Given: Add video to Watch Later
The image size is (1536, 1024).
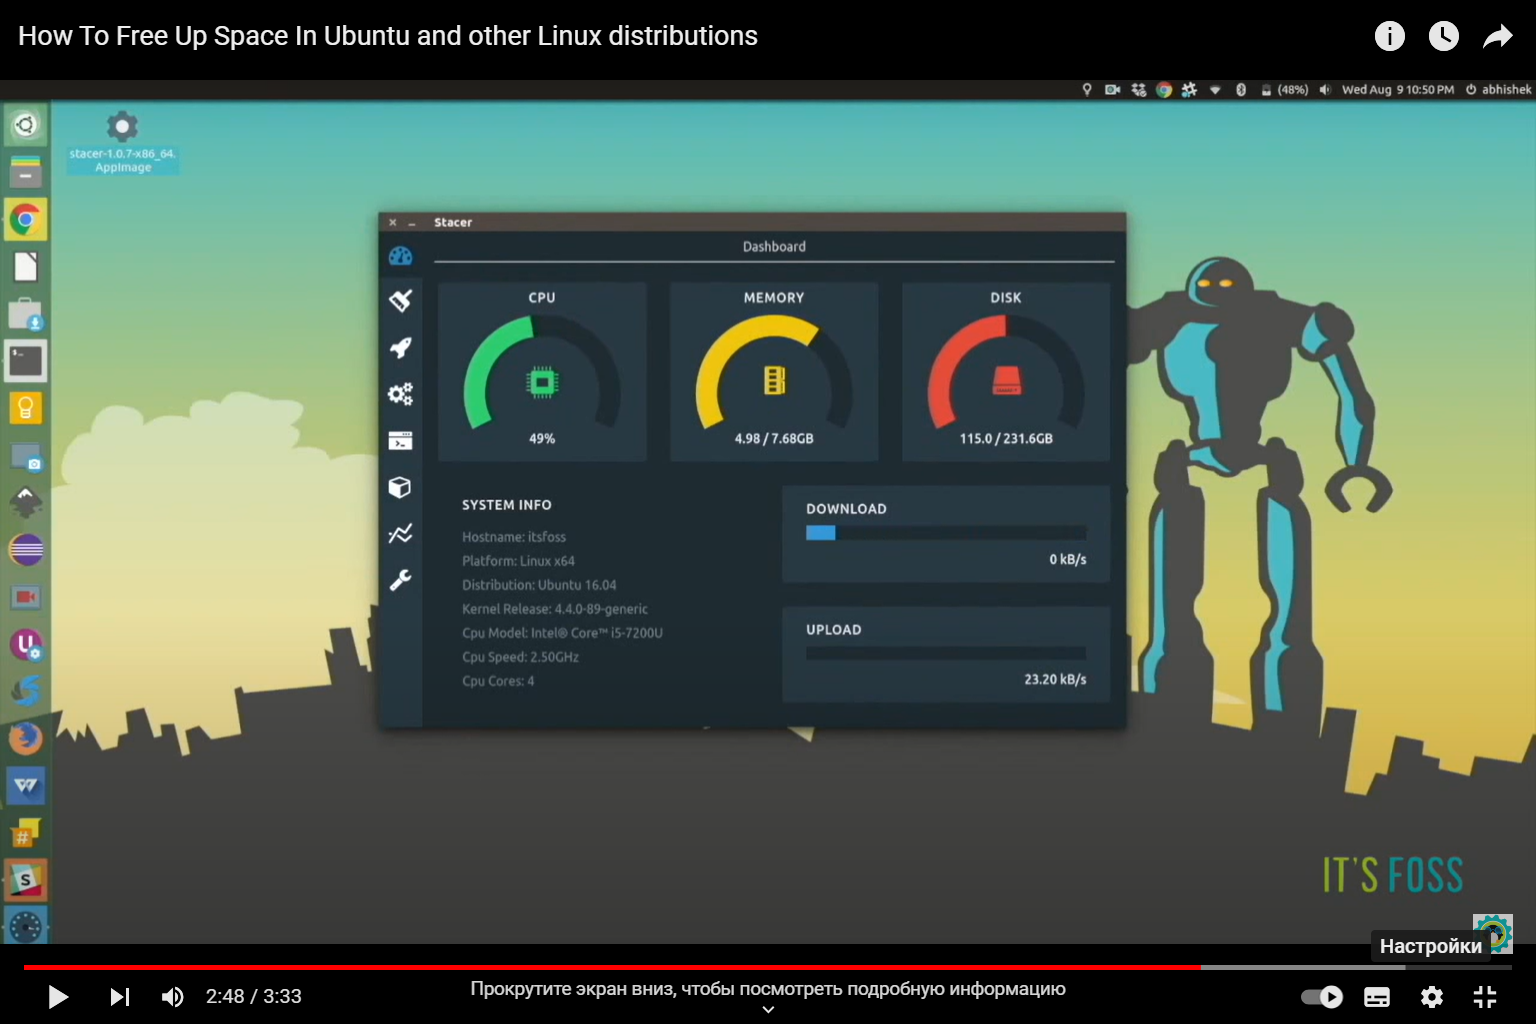Looking at the screenshot, I should coord(1443,37).
